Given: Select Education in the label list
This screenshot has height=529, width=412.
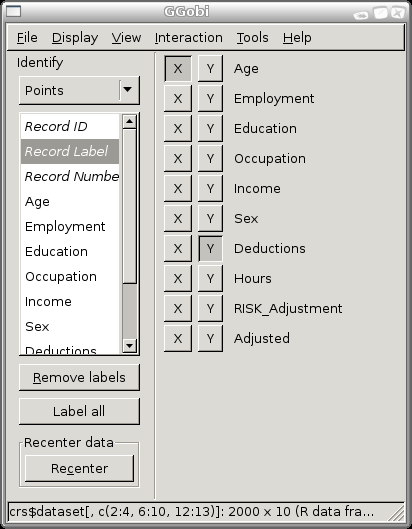Looking at the screenshot, I should [70, 251].
